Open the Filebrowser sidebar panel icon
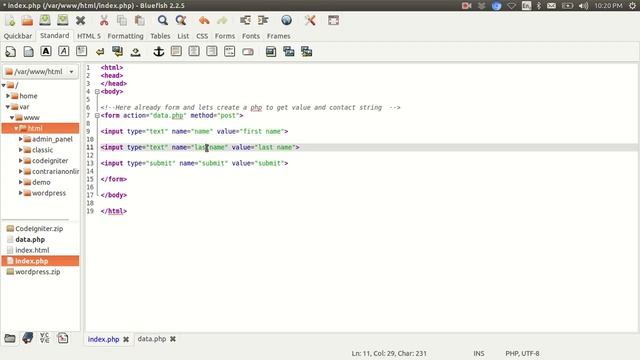This screenshot has height=360, width=640. (x=10, y=338)
